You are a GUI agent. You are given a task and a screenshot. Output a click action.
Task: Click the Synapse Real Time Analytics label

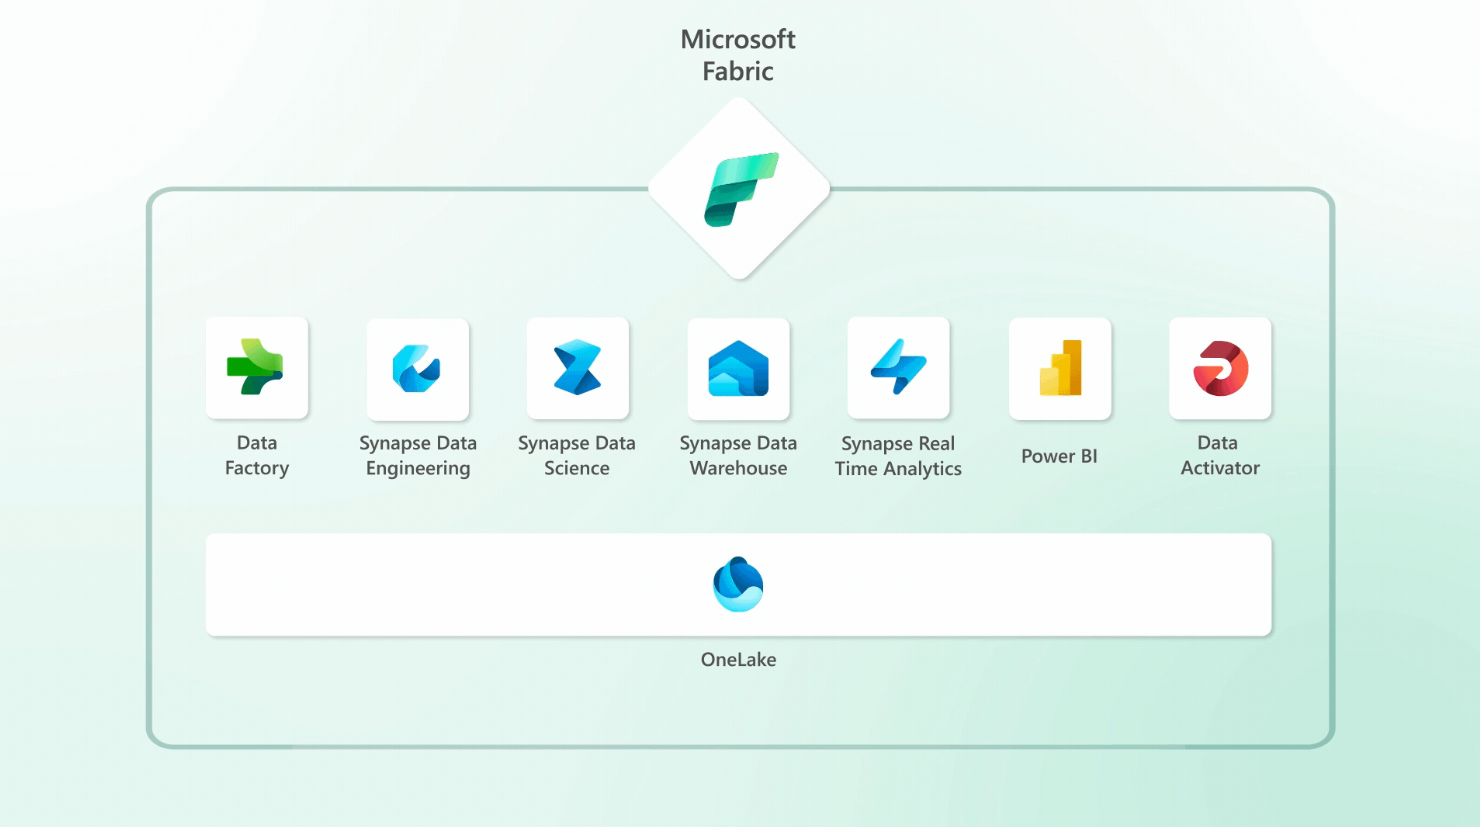click(x=898, y=455)
